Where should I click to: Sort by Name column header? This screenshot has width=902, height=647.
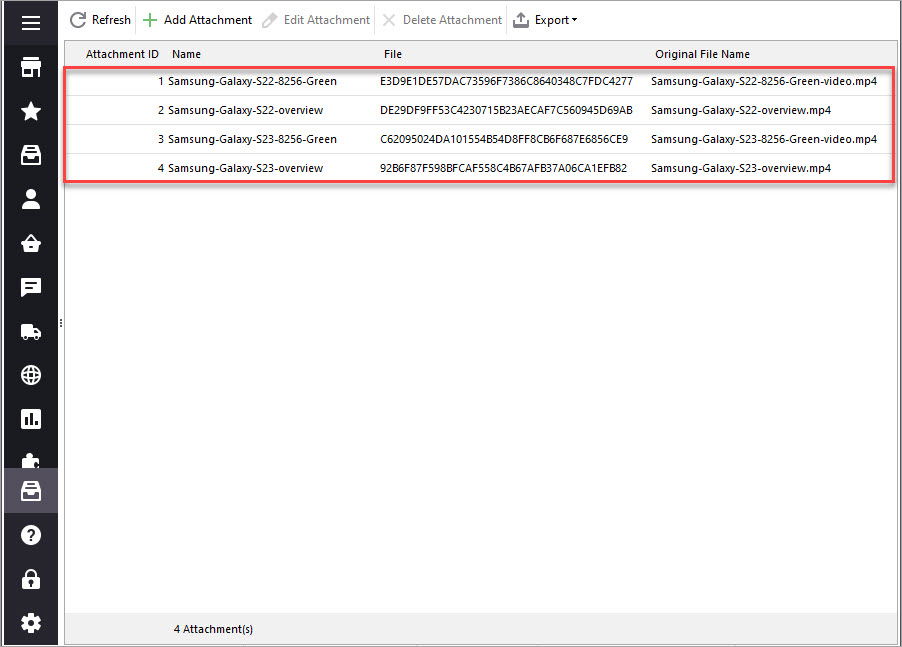[186, 54]
